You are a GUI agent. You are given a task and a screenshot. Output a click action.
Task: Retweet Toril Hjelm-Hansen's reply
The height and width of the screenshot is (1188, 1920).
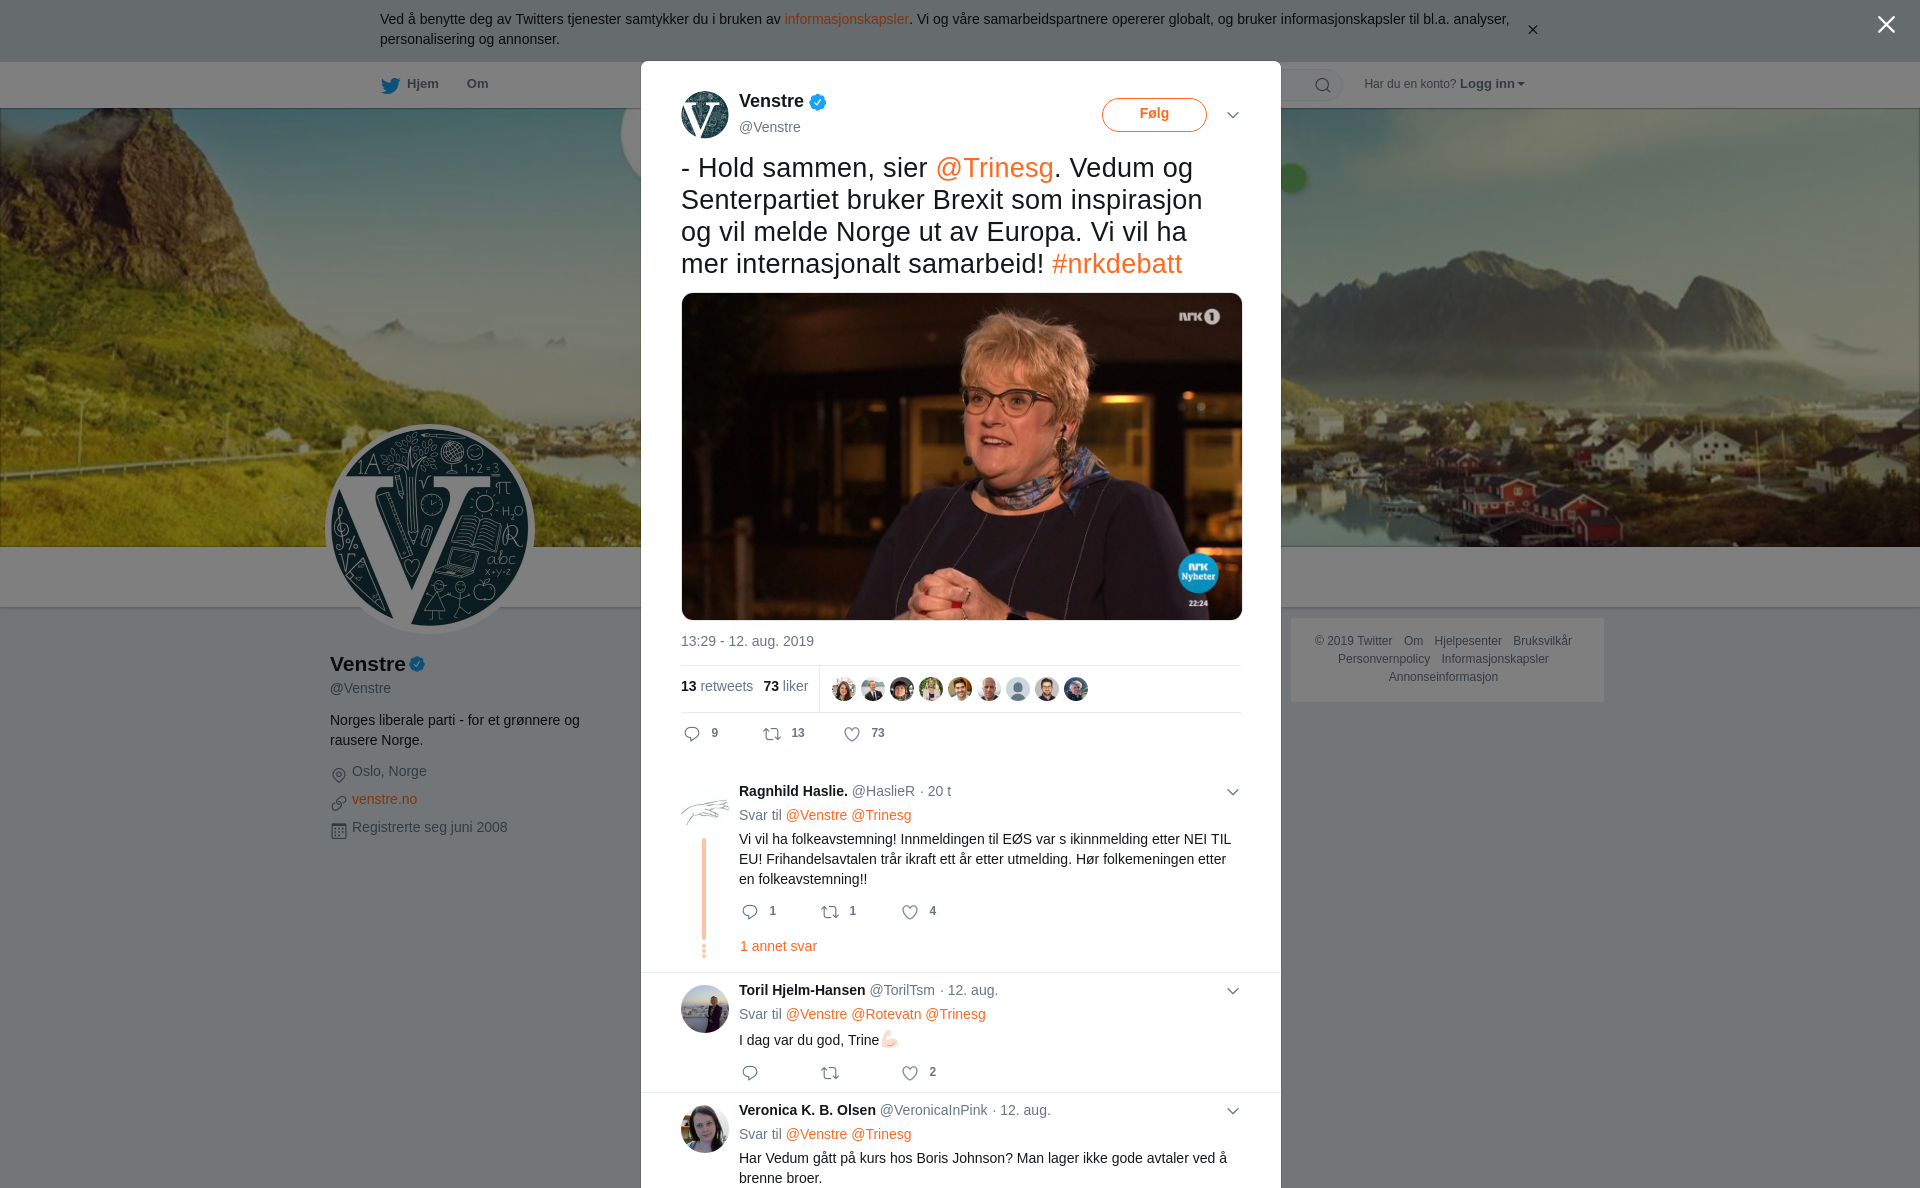[830, 1073]
